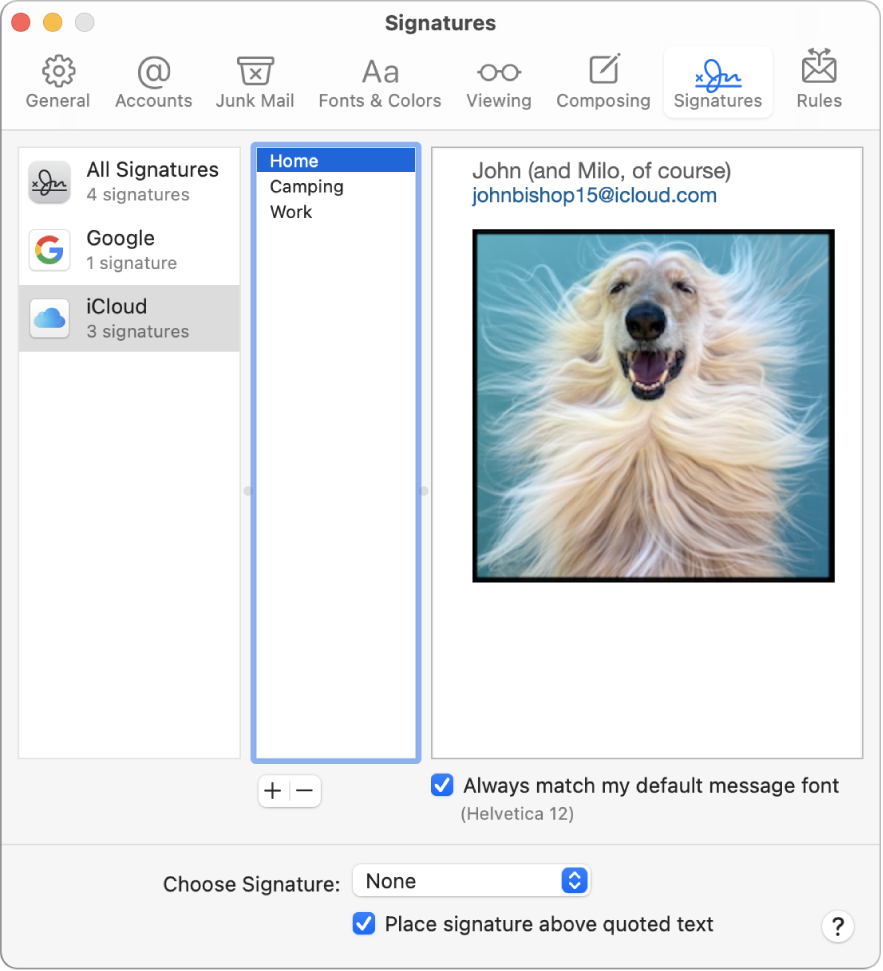Disable Place signature above quoted text
Image resolution: width=883 pixels, height=971 pixels.
tap(364, 924)
